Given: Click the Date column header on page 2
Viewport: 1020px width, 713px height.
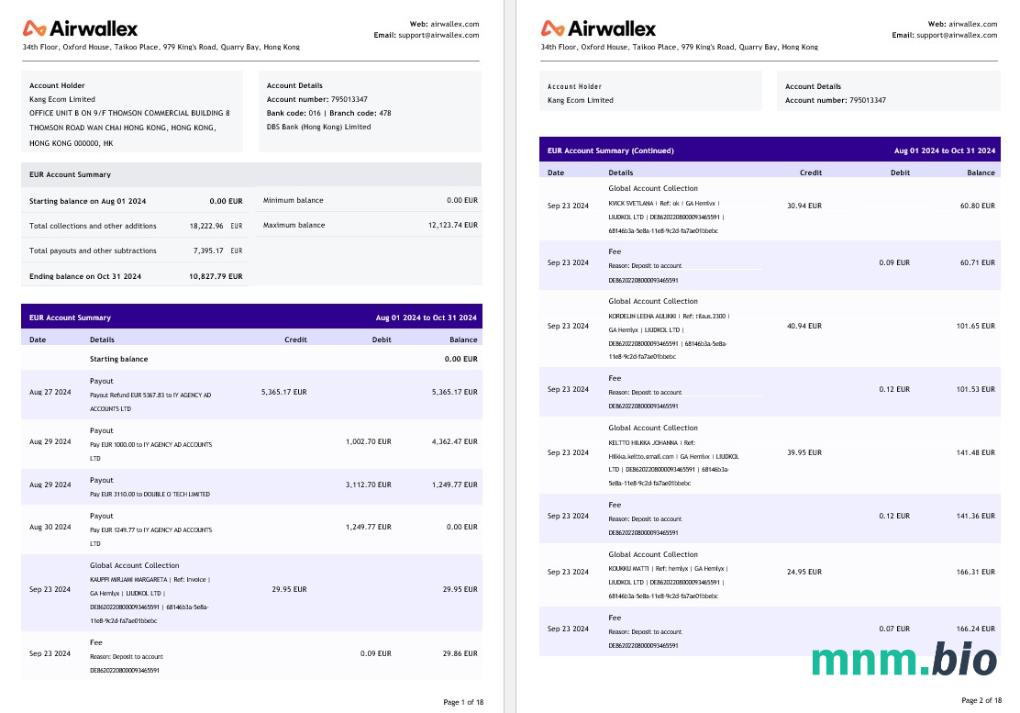Looking at the screenshot, I should (556, 173).
